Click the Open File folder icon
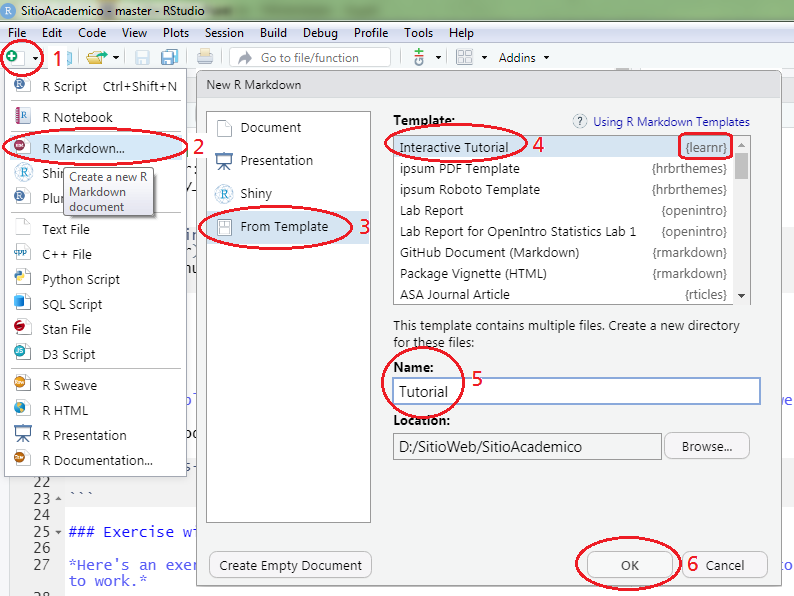The width and height of the screenshot is (794, 596). pyautogui.click(x=97, y=57)
